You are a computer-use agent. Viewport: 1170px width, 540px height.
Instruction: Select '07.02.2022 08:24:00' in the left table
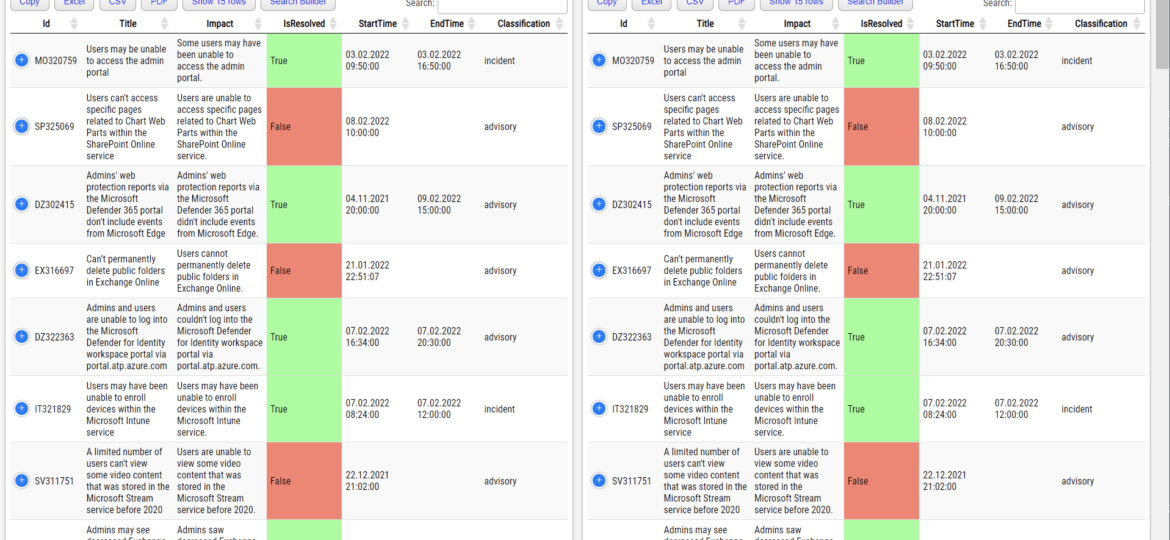pyautogui.click(x=368, y=409)
